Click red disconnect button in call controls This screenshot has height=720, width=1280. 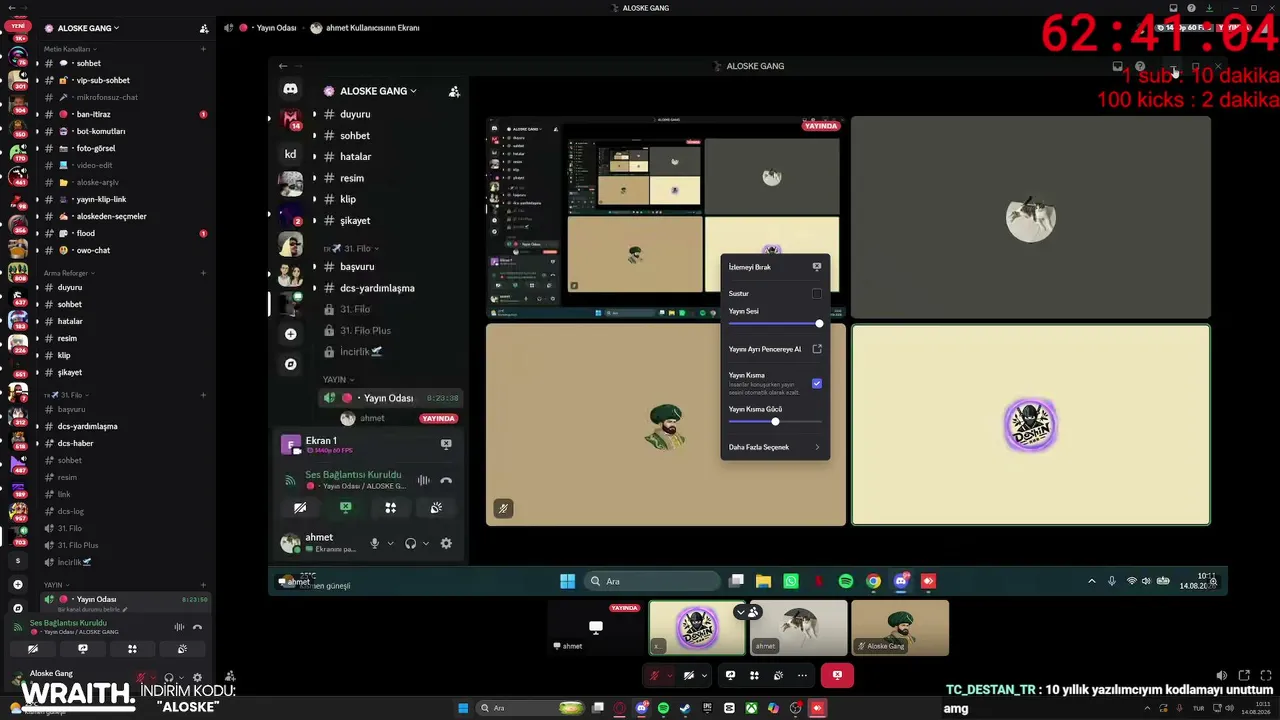[837, 675]
